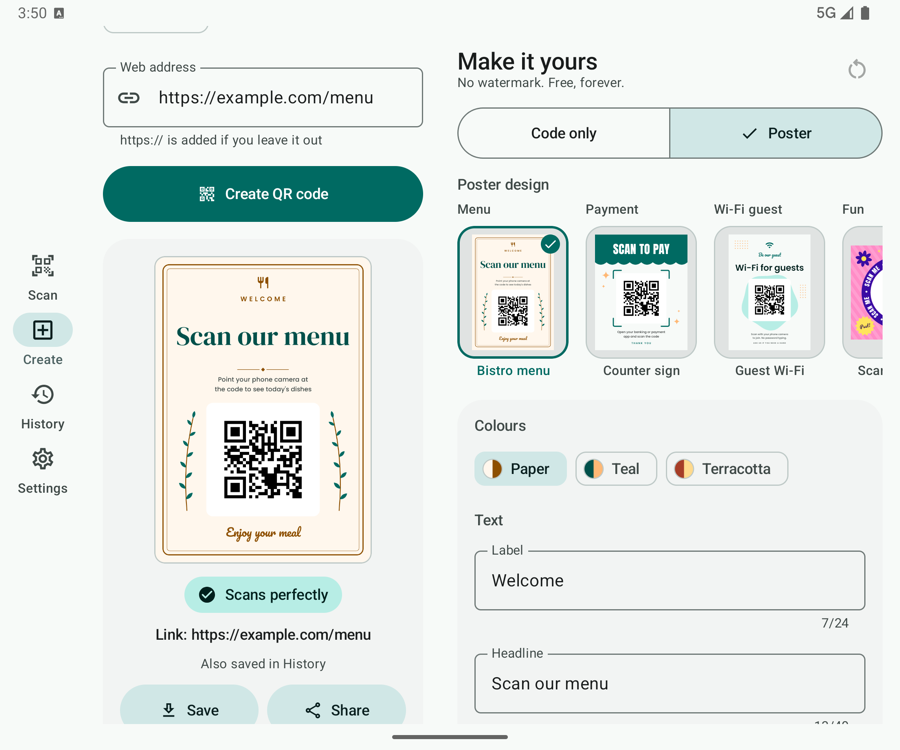
Task: Go to the Settings tab label
Action: pyautogui.click(x=42, y=488)
